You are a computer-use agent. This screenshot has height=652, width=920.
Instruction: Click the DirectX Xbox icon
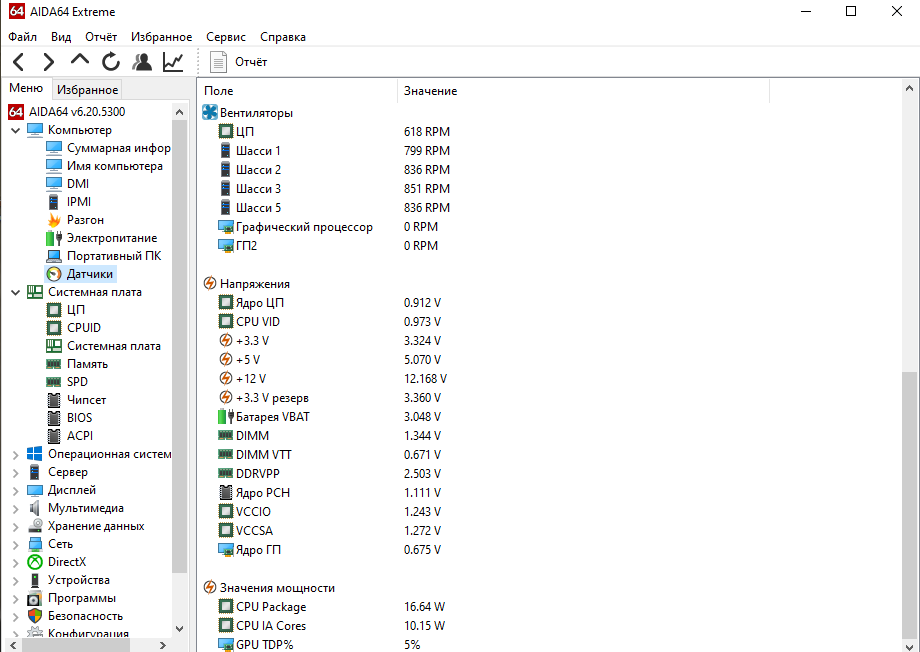35,562
